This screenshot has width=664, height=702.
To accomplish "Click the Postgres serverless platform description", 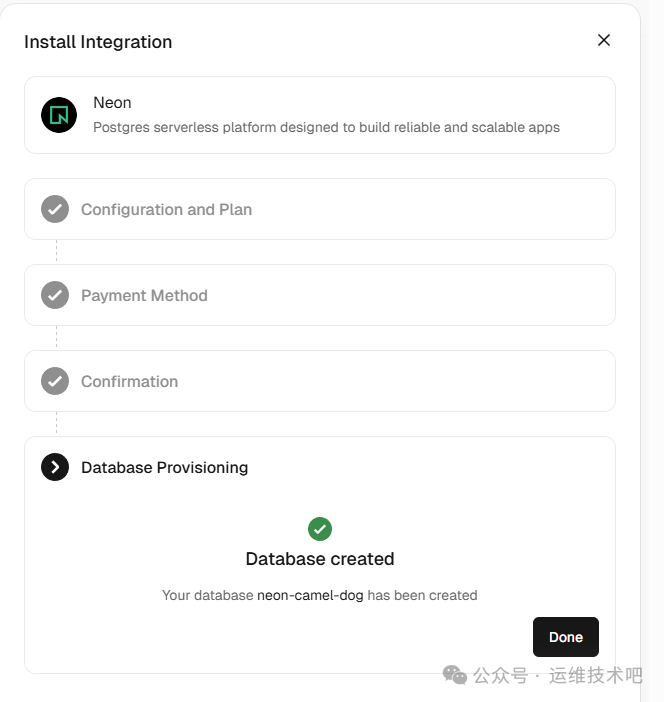I will coord(326,127).
